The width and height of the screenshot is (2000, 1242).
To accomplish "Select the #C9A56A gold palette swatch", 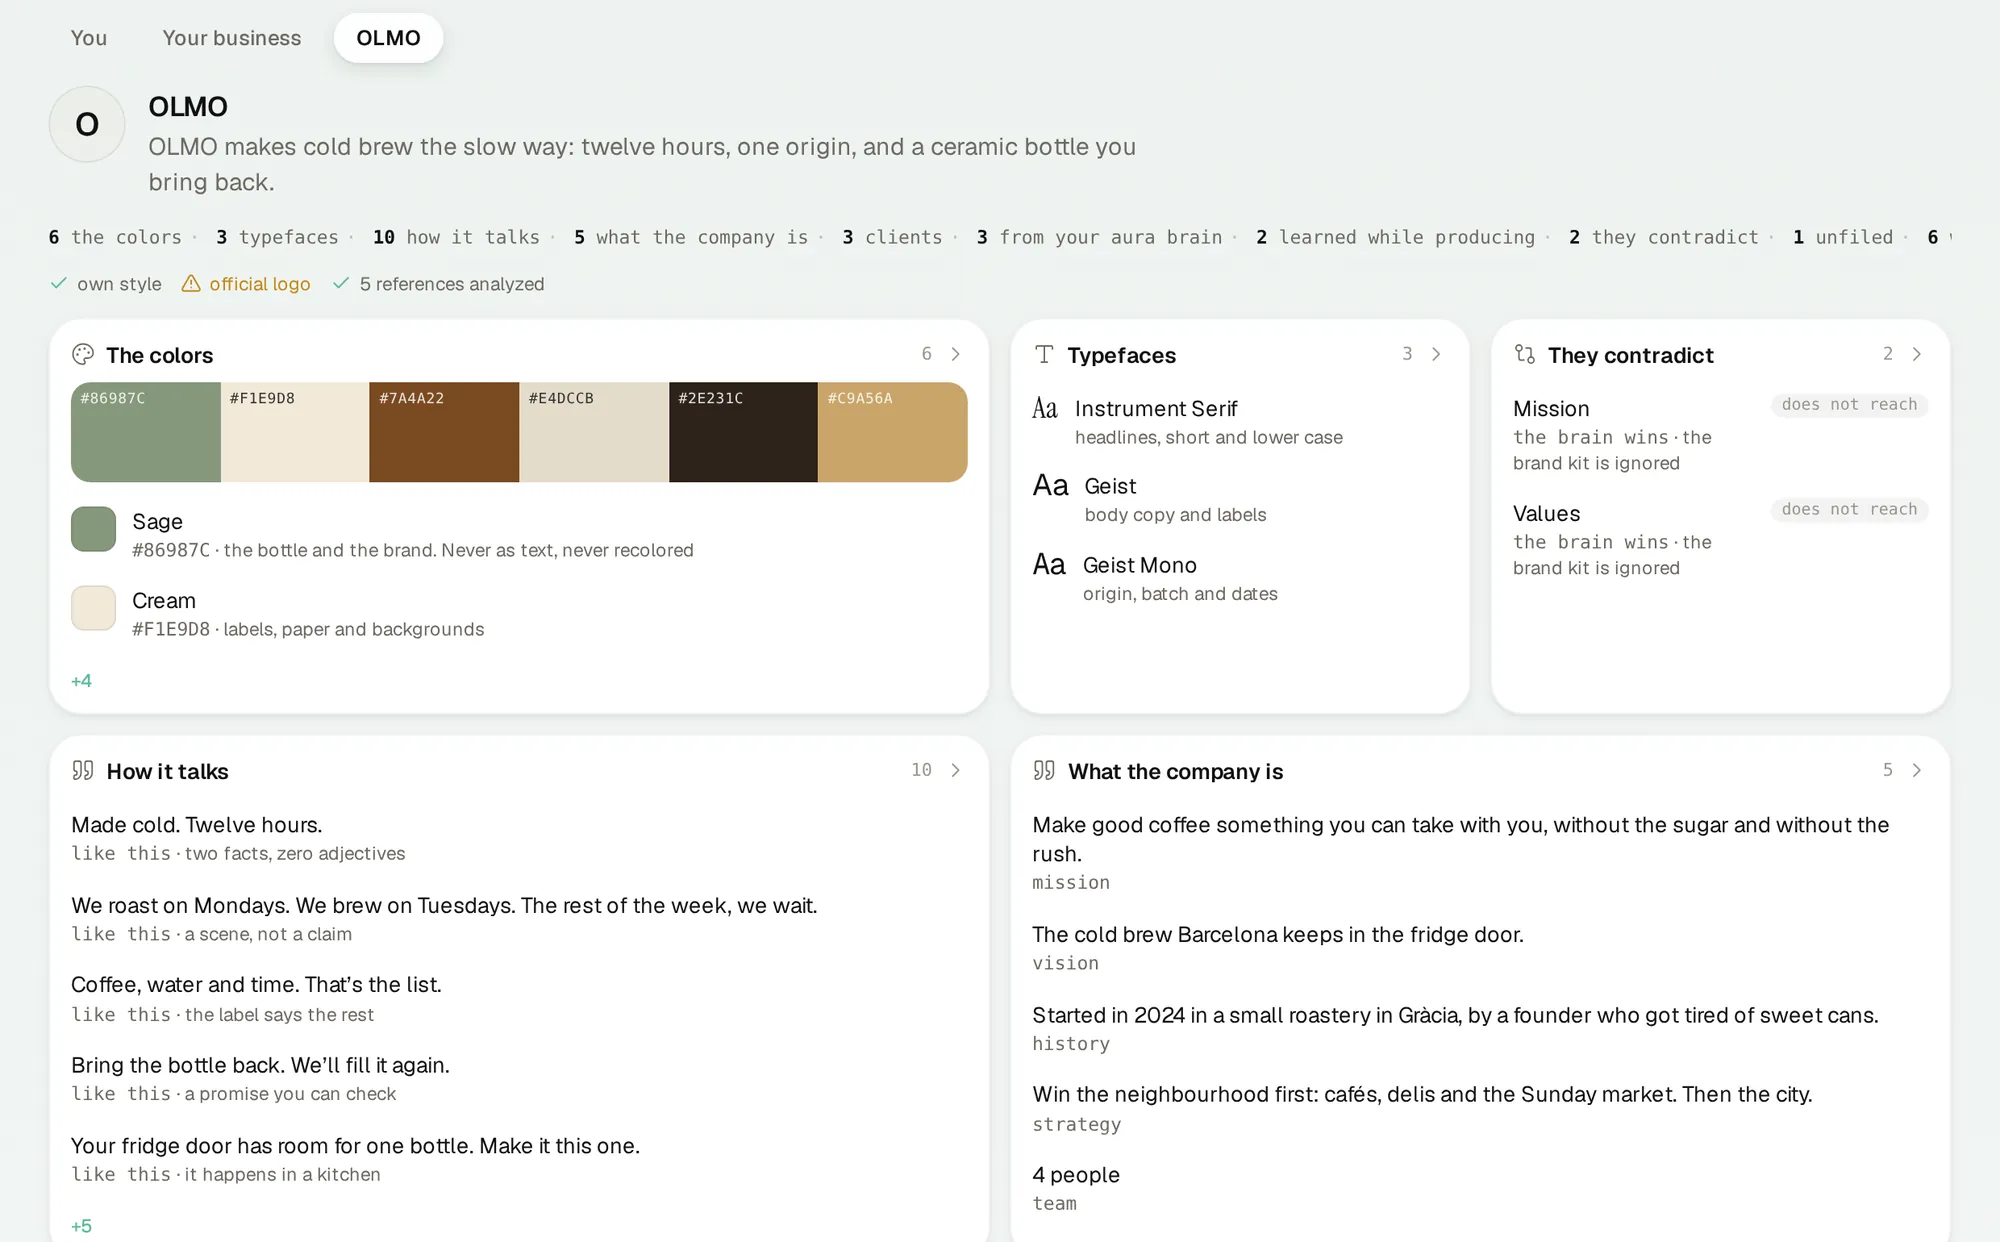I will (893, 432).
